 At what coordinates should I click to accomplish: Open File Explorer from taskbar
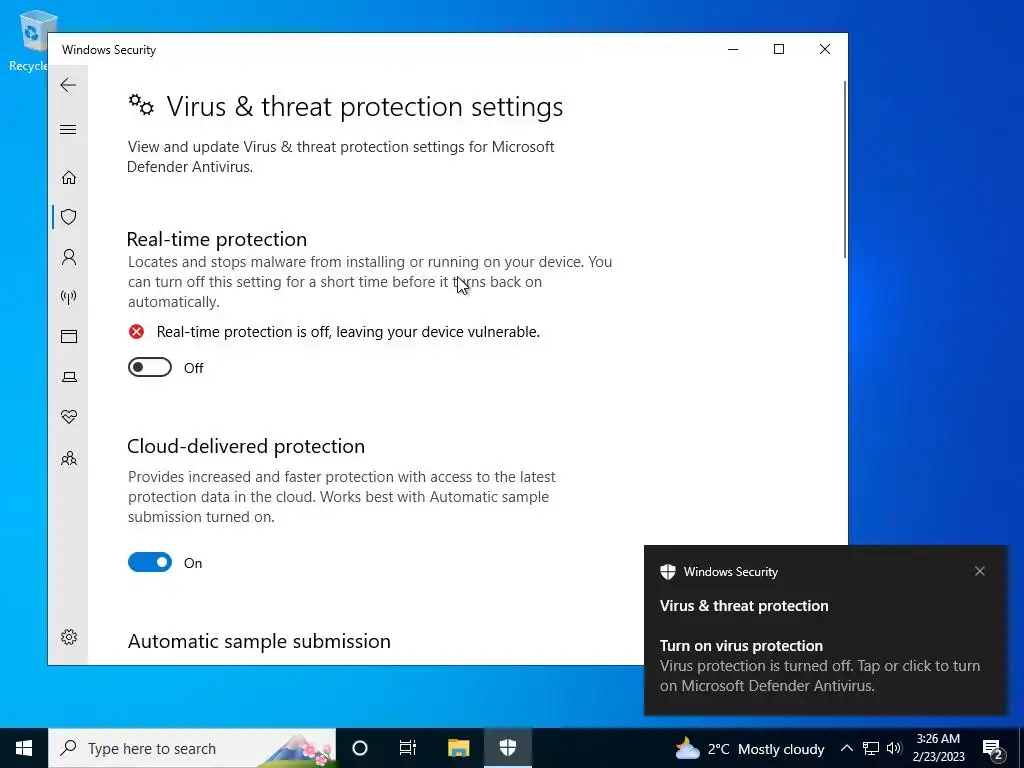[458, 748]
